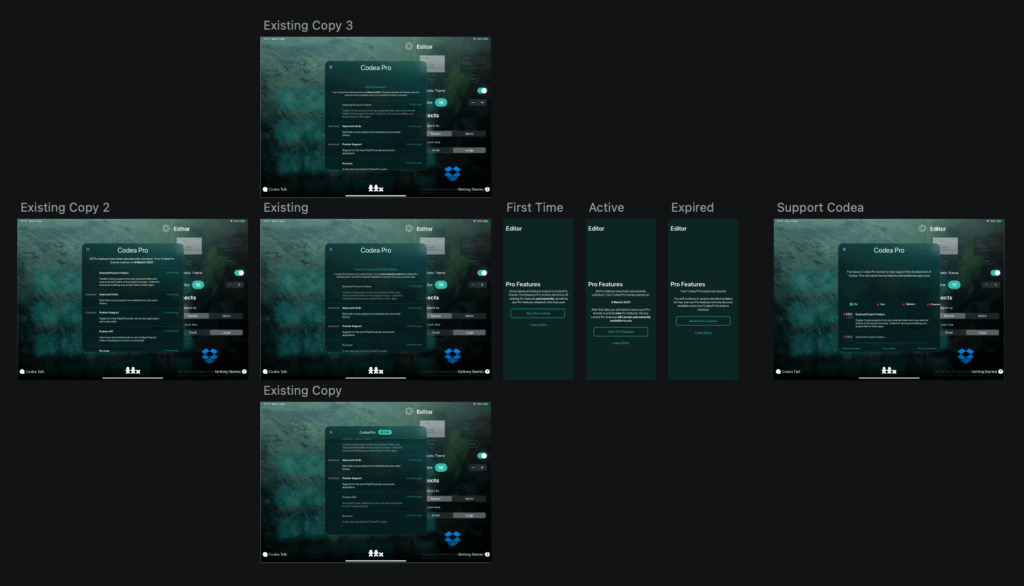Image resolution: width=1024 pixels, height=586 pixels.
Task: Click the Dropbox logo in Existing Copy 2
Action: [210, 355]
